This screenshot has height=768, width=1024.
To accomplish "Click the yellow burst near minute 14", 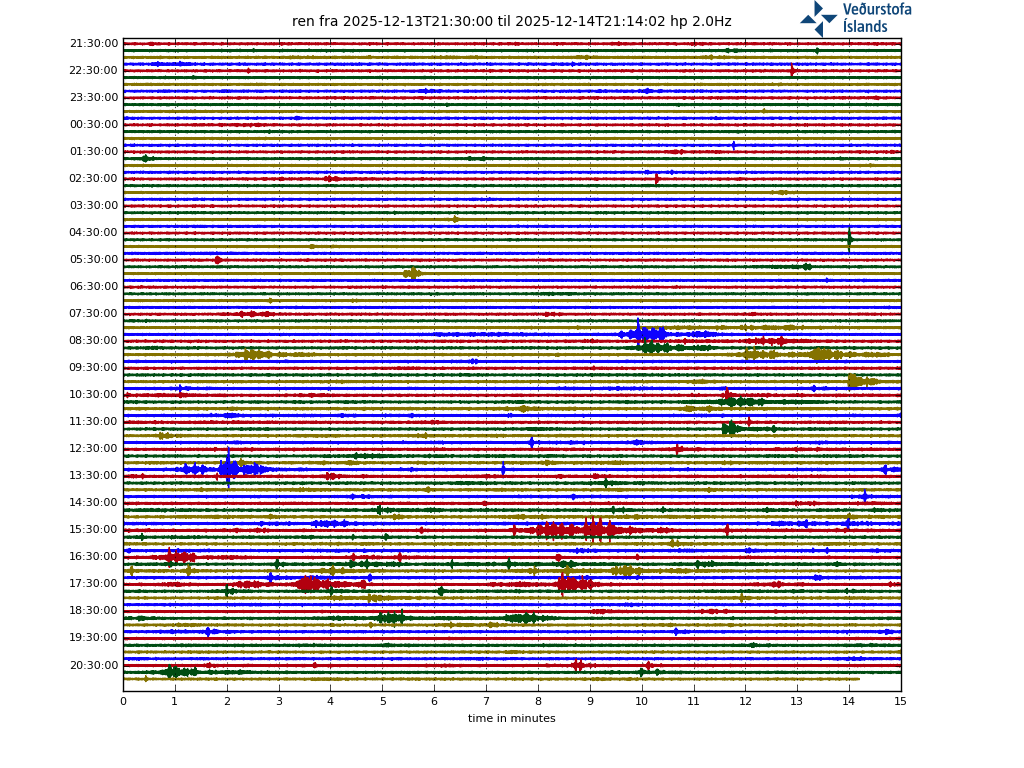I will click(856, 381).
